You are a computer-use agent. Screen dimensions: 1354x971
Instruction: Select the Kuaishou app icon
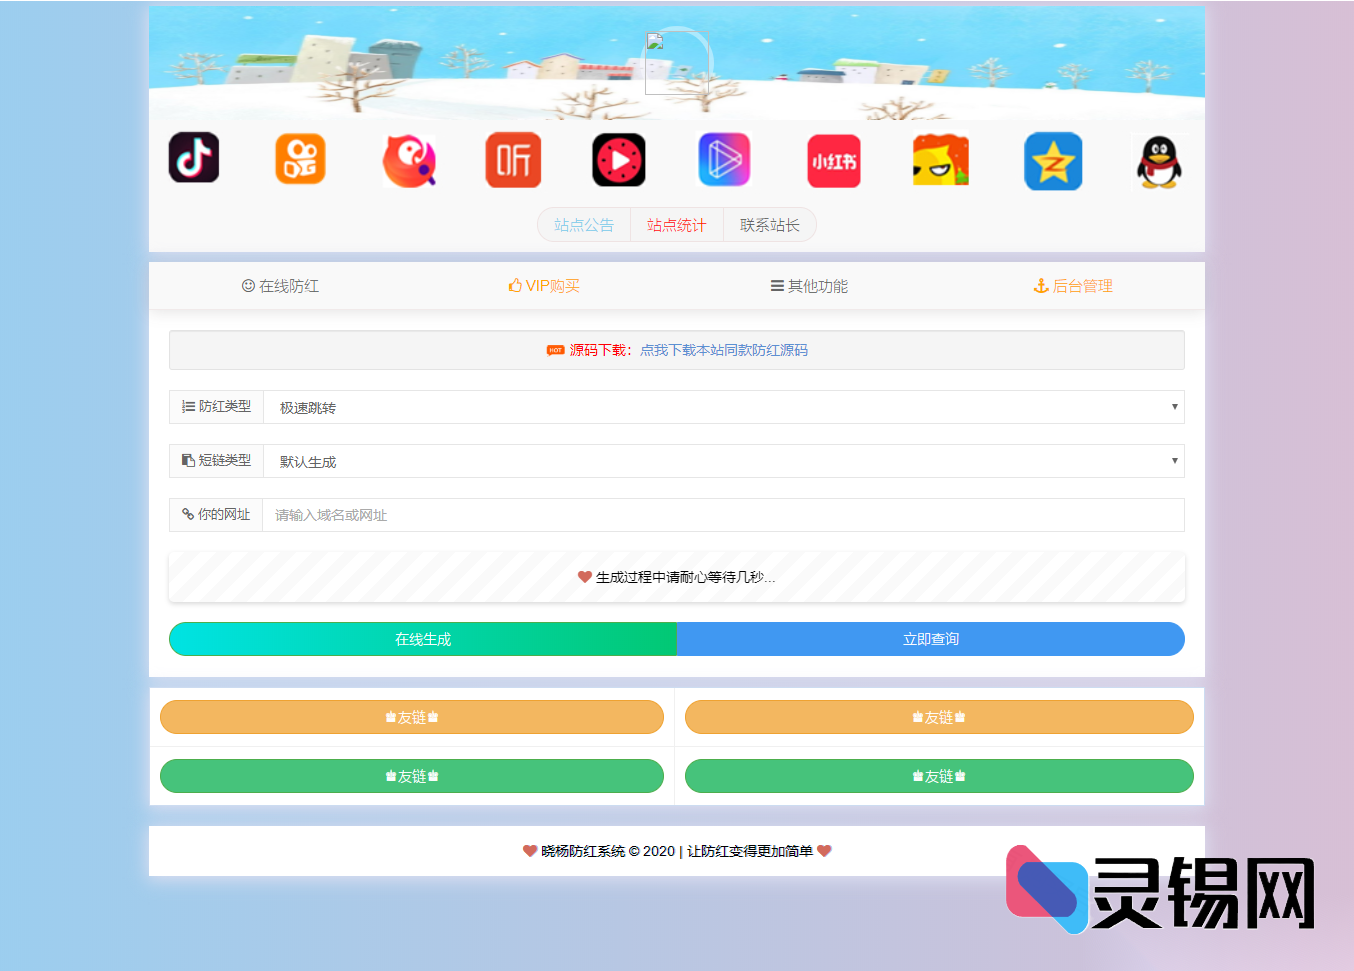coord(300,158)
